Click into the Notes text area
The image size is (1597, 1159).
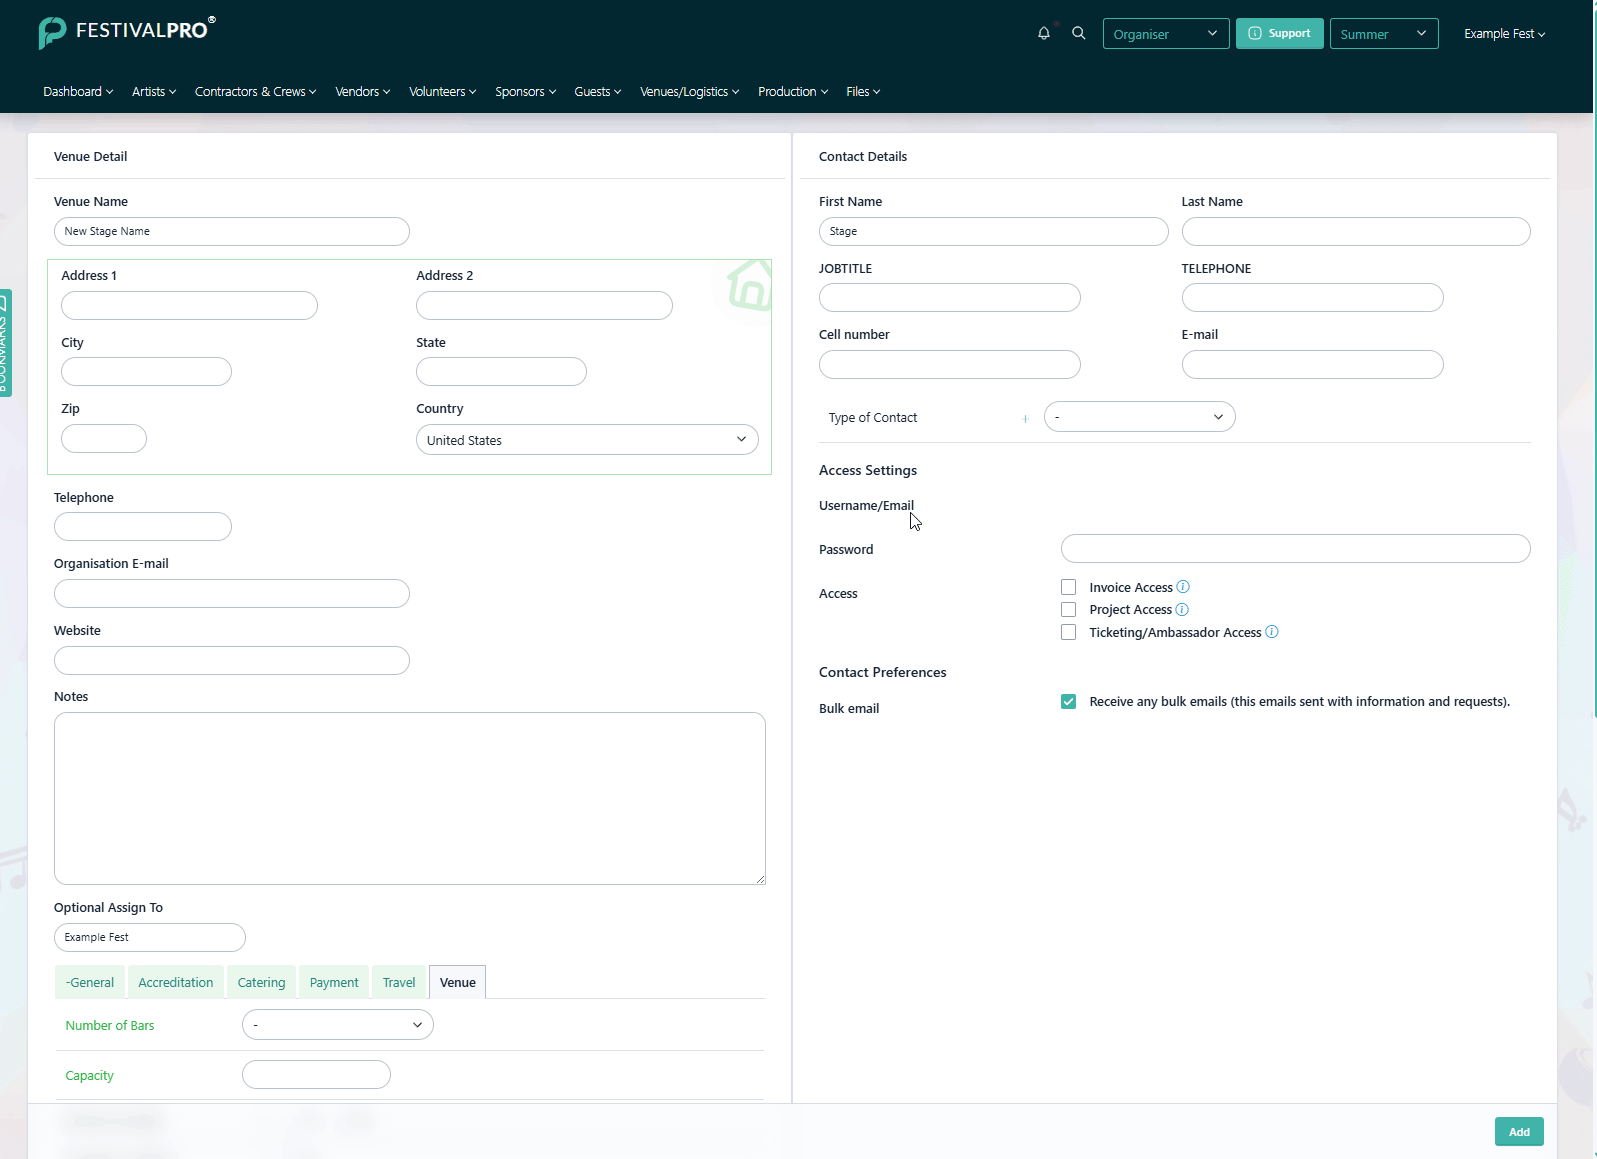(x=410, y=798)
